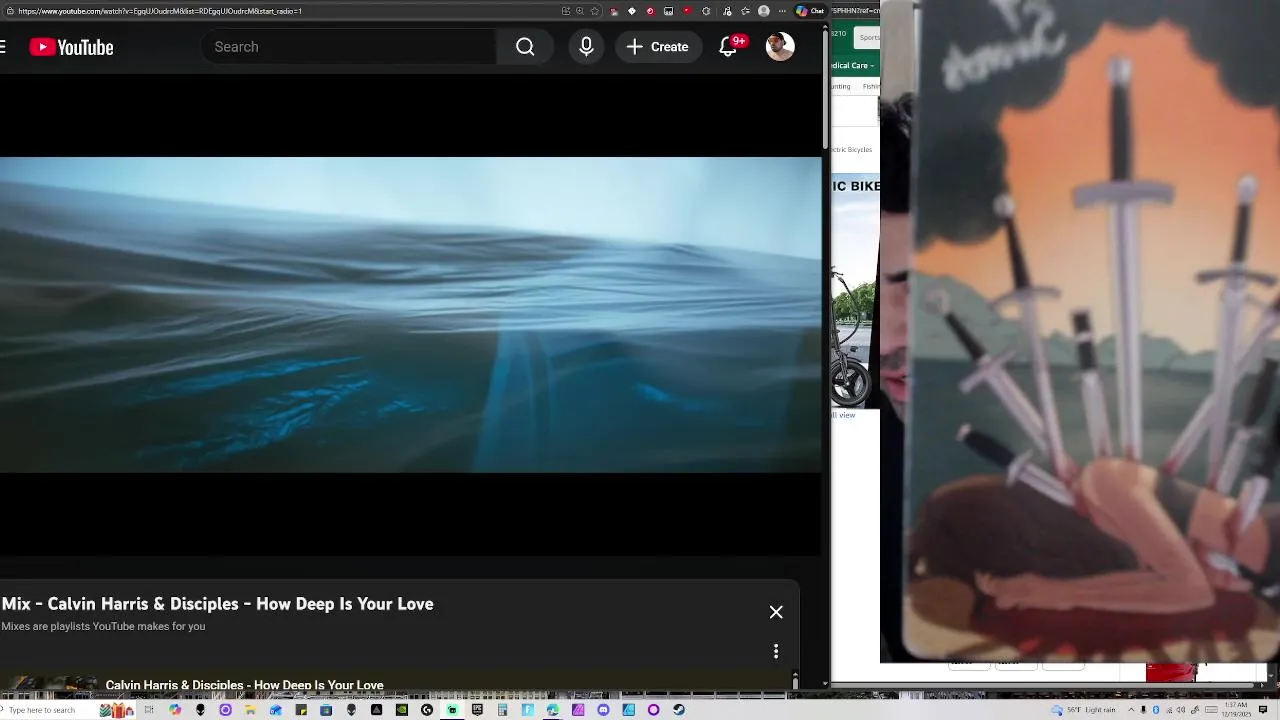Click the Sports search box in background window
1280x720 pixels.
coord(867,37)
